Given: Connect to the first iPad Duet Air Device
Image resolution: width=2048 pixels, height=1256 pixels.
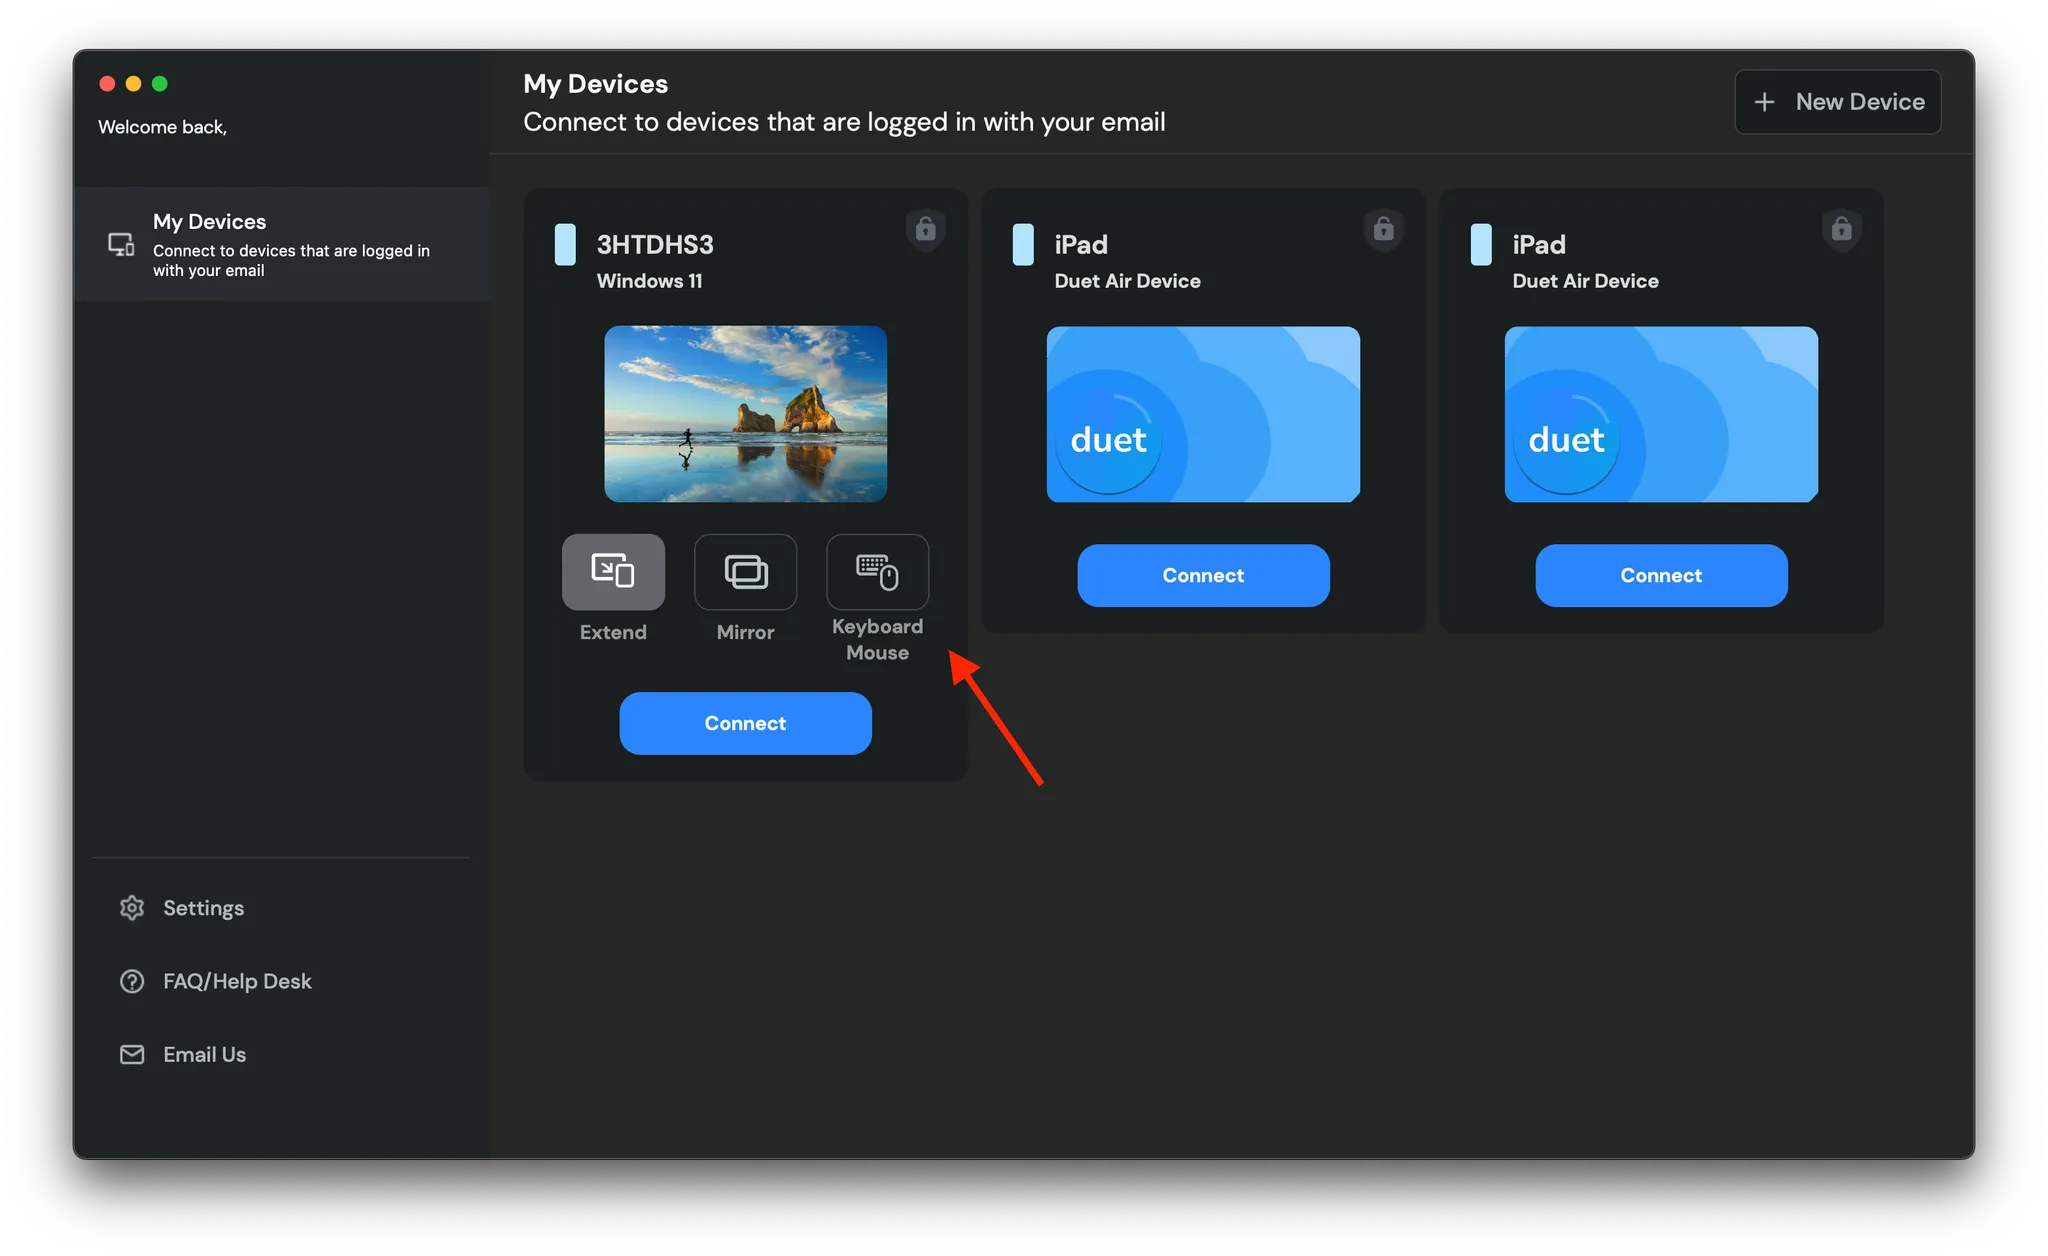Looking at the screenshot, I should [x=1203, y=575].
